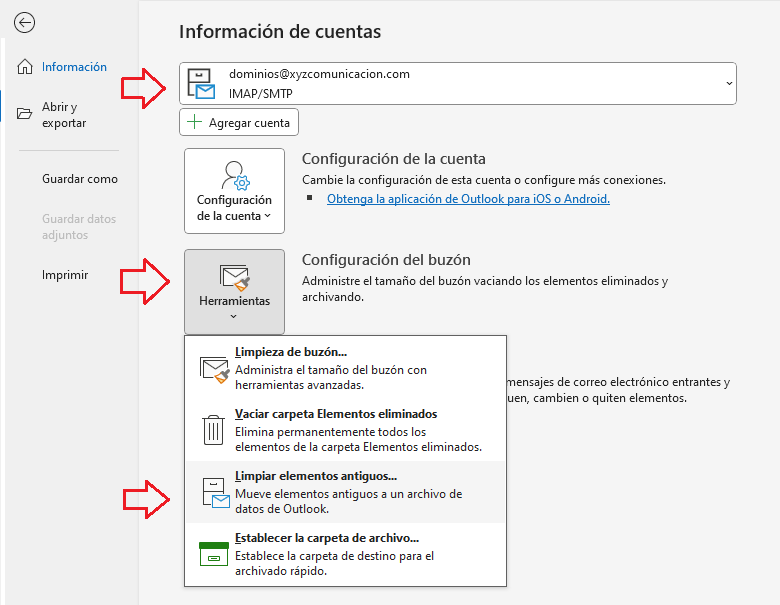Expand the account selector dropdown chevron
780x605 pixels.
click(725, 84)
